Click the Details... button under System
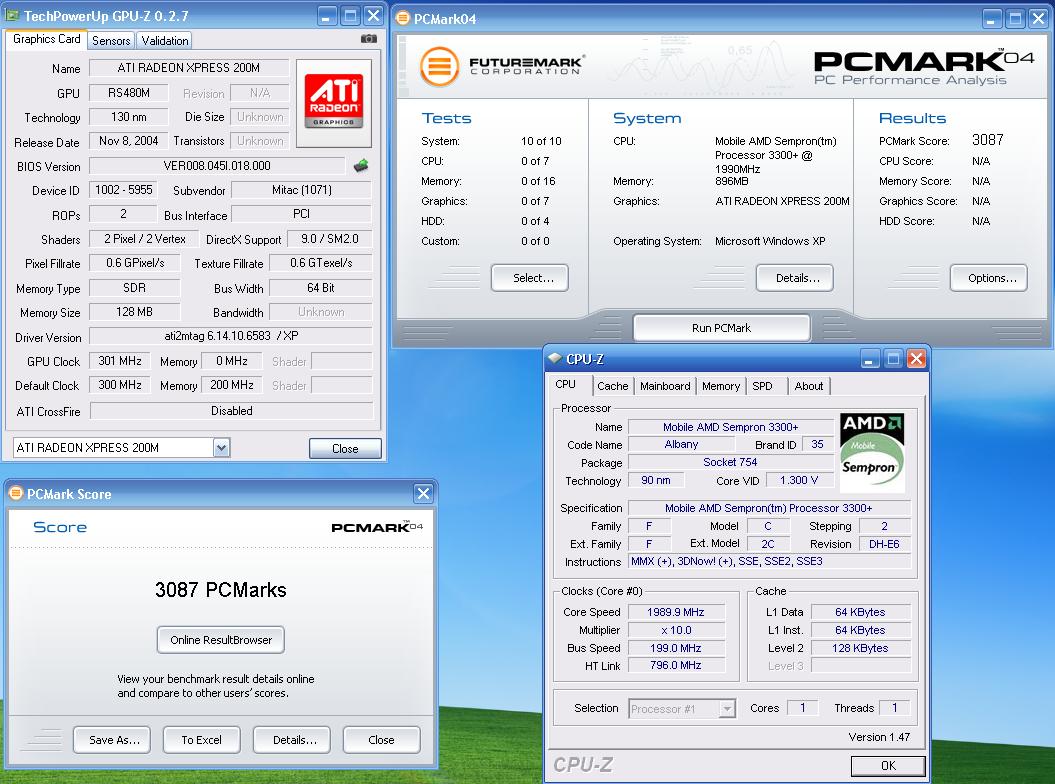The height and width of the screenshot is (784, 1055). click(795, 278)
